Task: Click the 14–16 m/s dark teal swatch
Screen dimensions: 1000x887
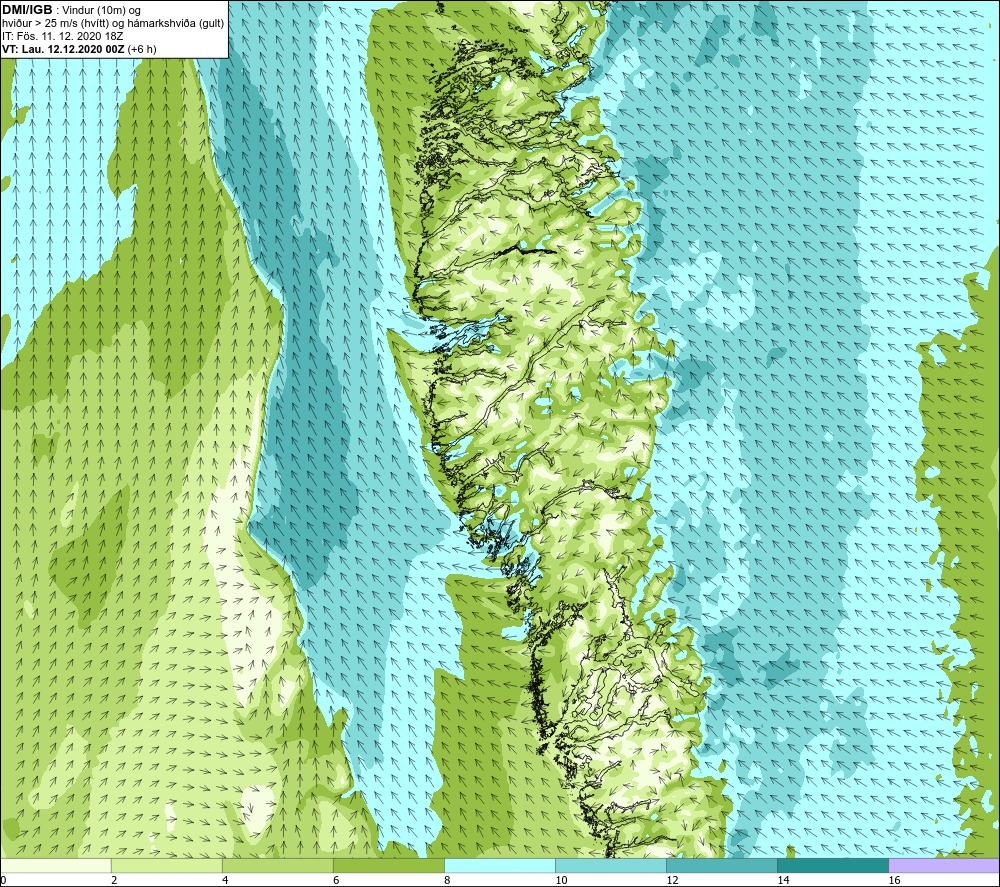Action: point(832,865)
